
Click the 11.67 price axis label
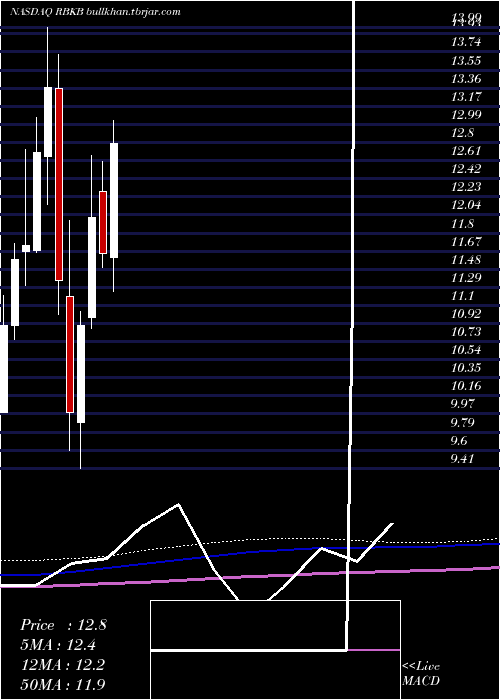click(x=466, y=242)
